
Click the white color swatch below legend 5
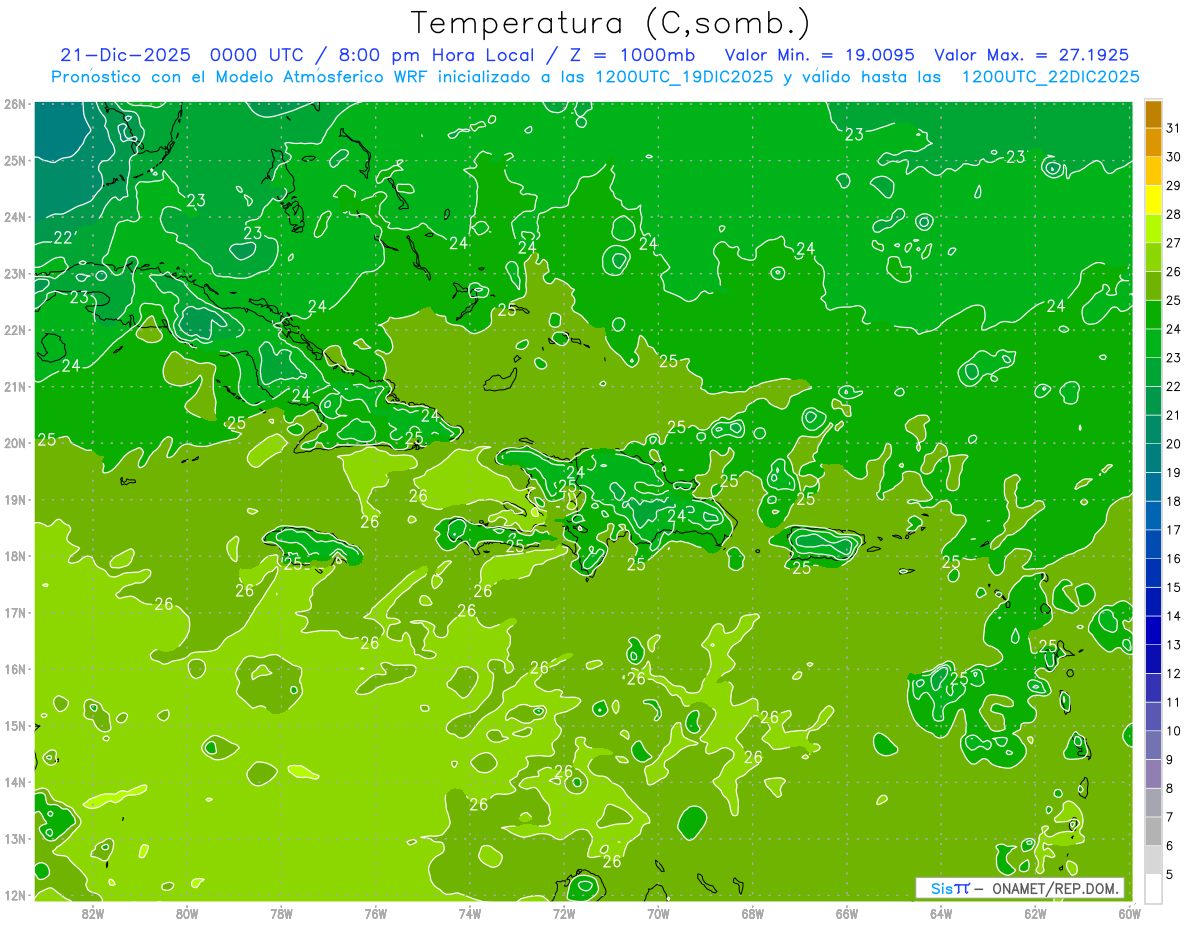click(x=1153, y=888)
